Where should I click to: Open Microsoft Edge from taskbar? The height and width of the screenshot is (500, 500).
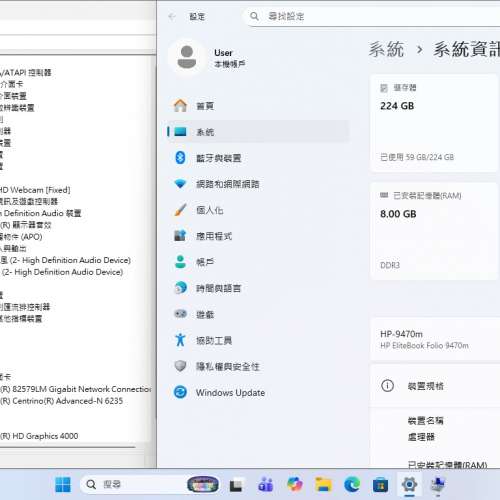[x=352, y=485]
